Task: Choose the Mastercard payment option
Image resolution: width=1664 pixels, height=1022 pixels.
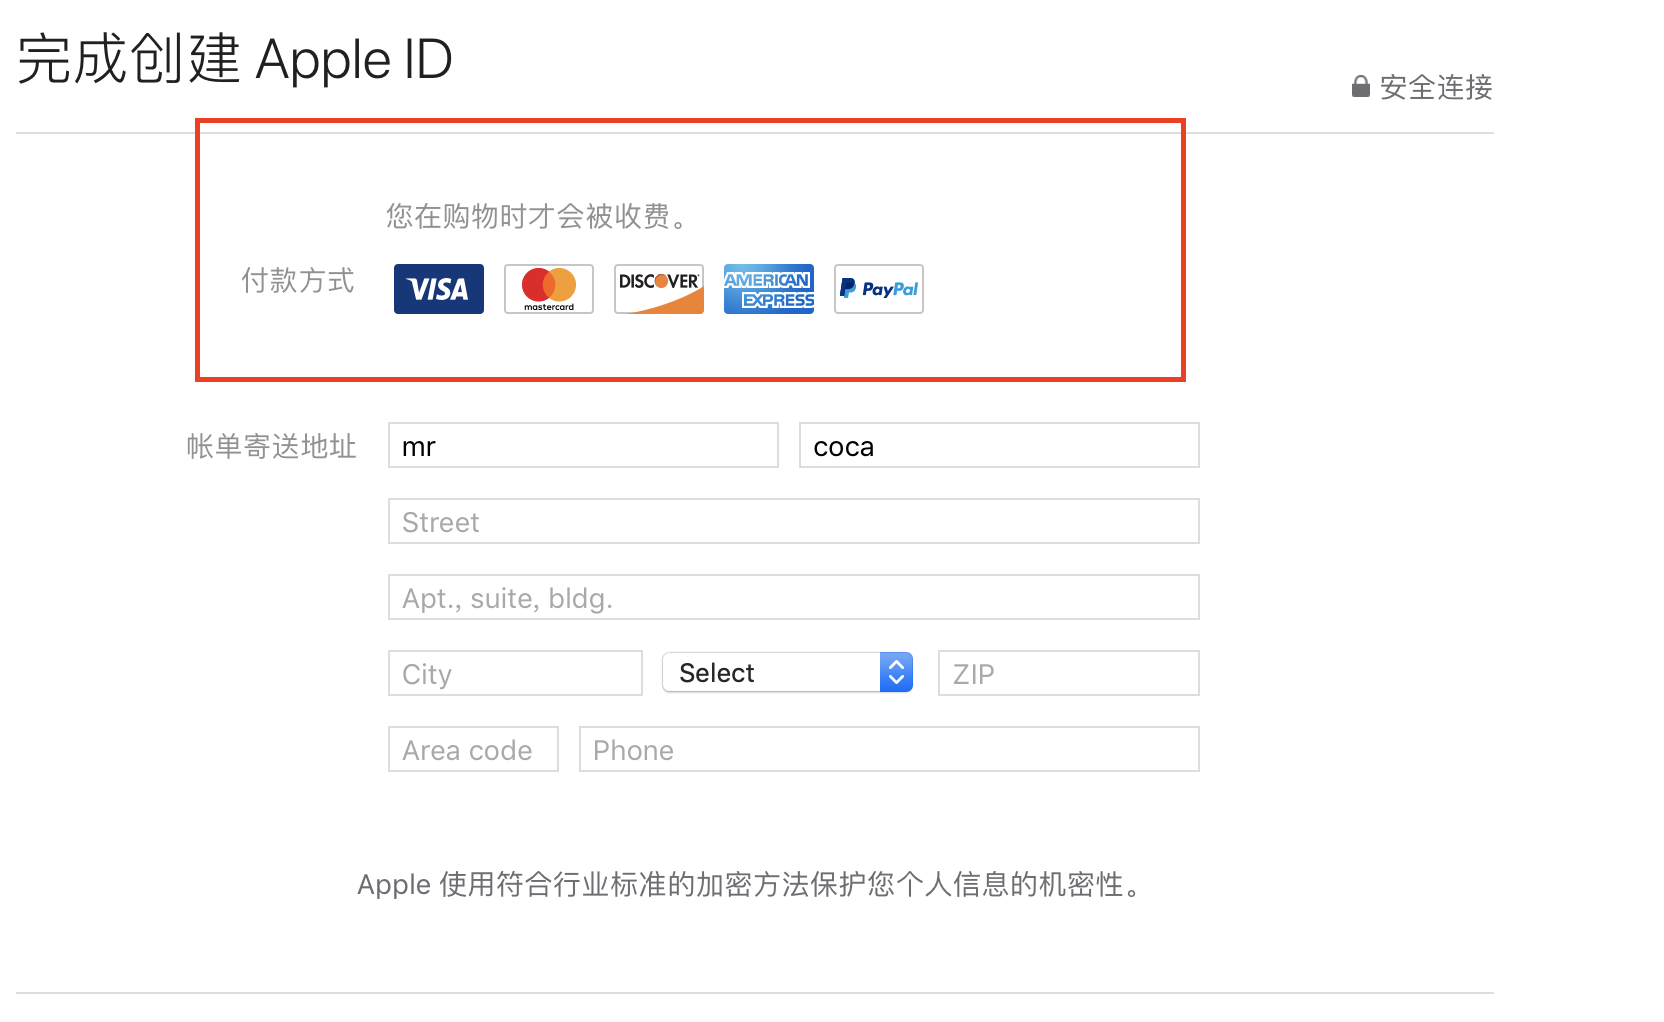Action: pos(548,289)
